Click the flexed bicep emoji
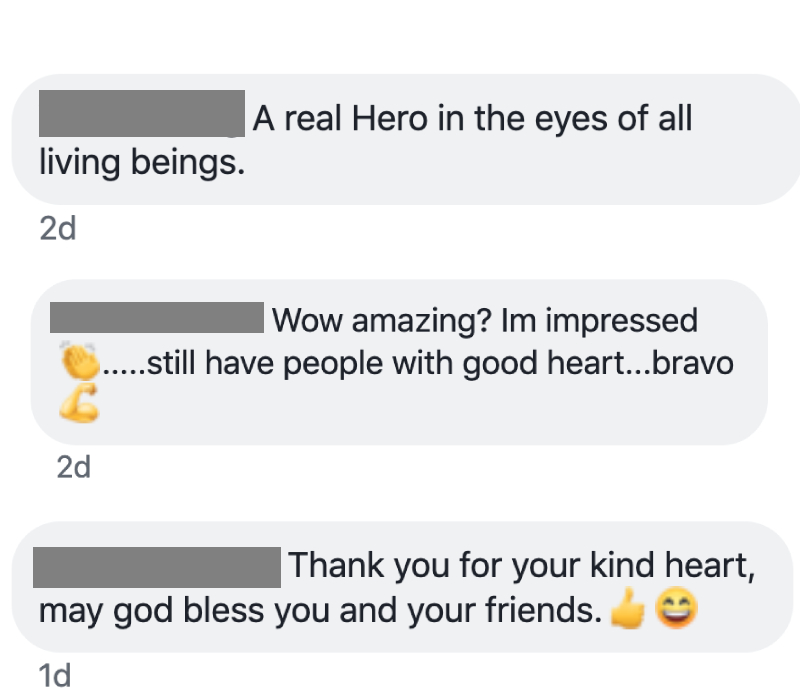This screenshot has height=700, width=800. pyautogui.click(x=80, y=405)
